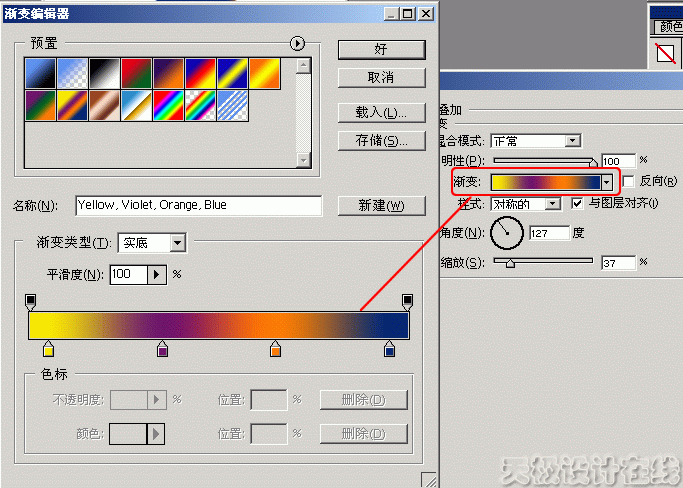Select the violet-green-orange preset in second row
683x488 pixels.
pos(41,105)
